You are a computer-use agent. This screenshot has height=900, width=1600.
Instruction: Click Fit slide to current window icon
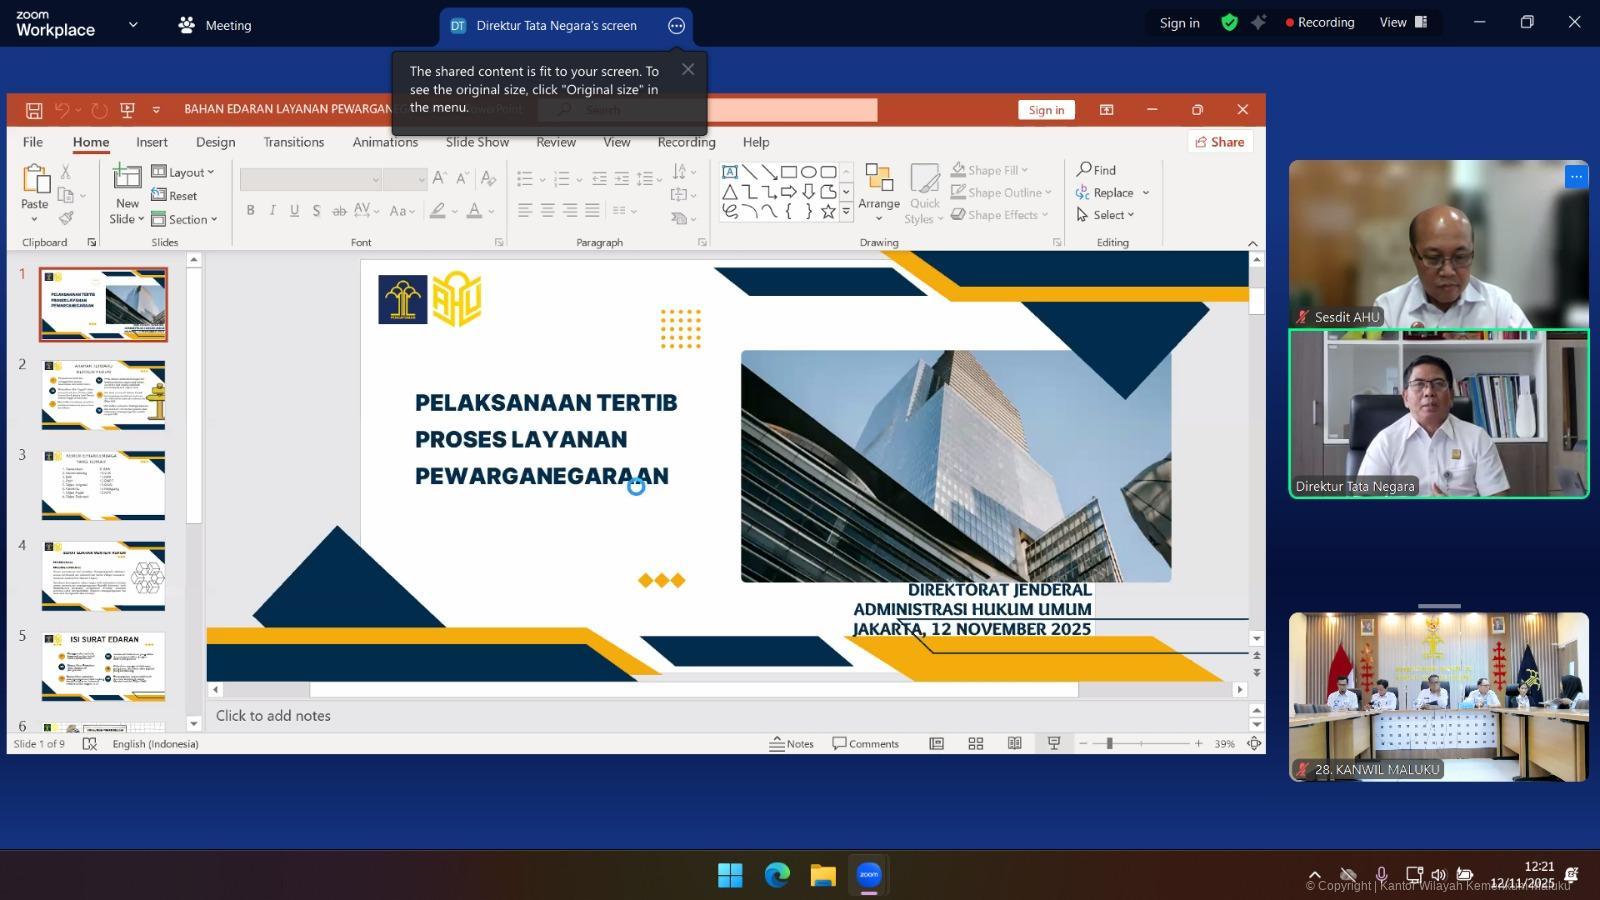1253,744
